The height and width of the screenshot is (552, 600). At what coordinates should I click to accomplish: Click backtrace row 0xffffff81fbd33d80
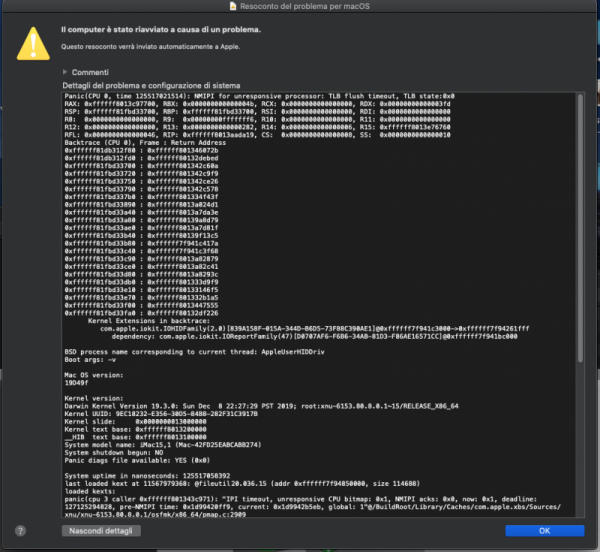coord(142,274)
